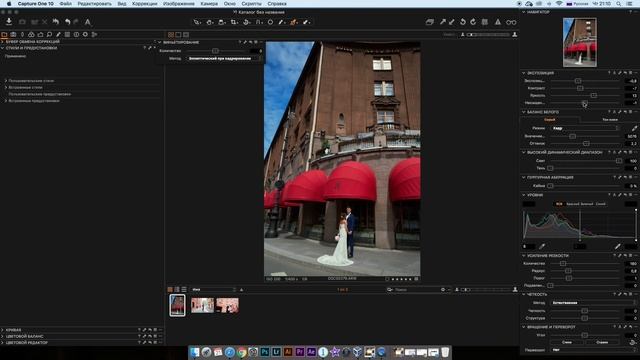Switch to the Тон кожи tab

pyautogui.click(x=610, y=120)
